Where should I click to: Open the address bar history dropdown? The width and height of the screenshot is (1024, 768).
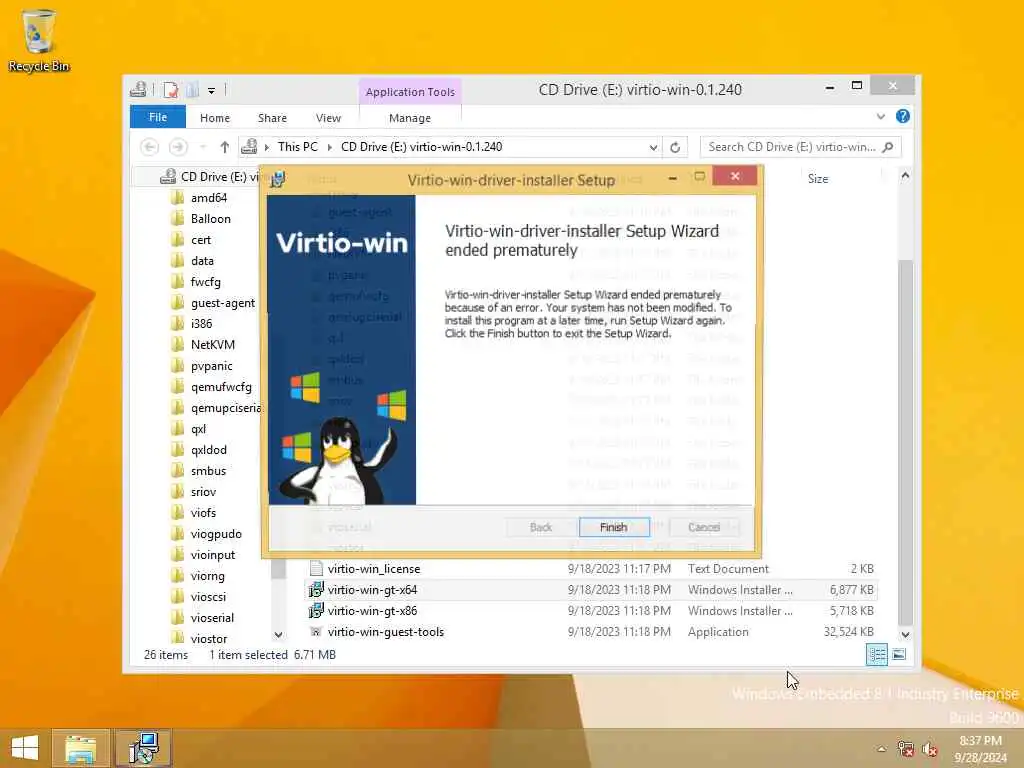point(653,147)
